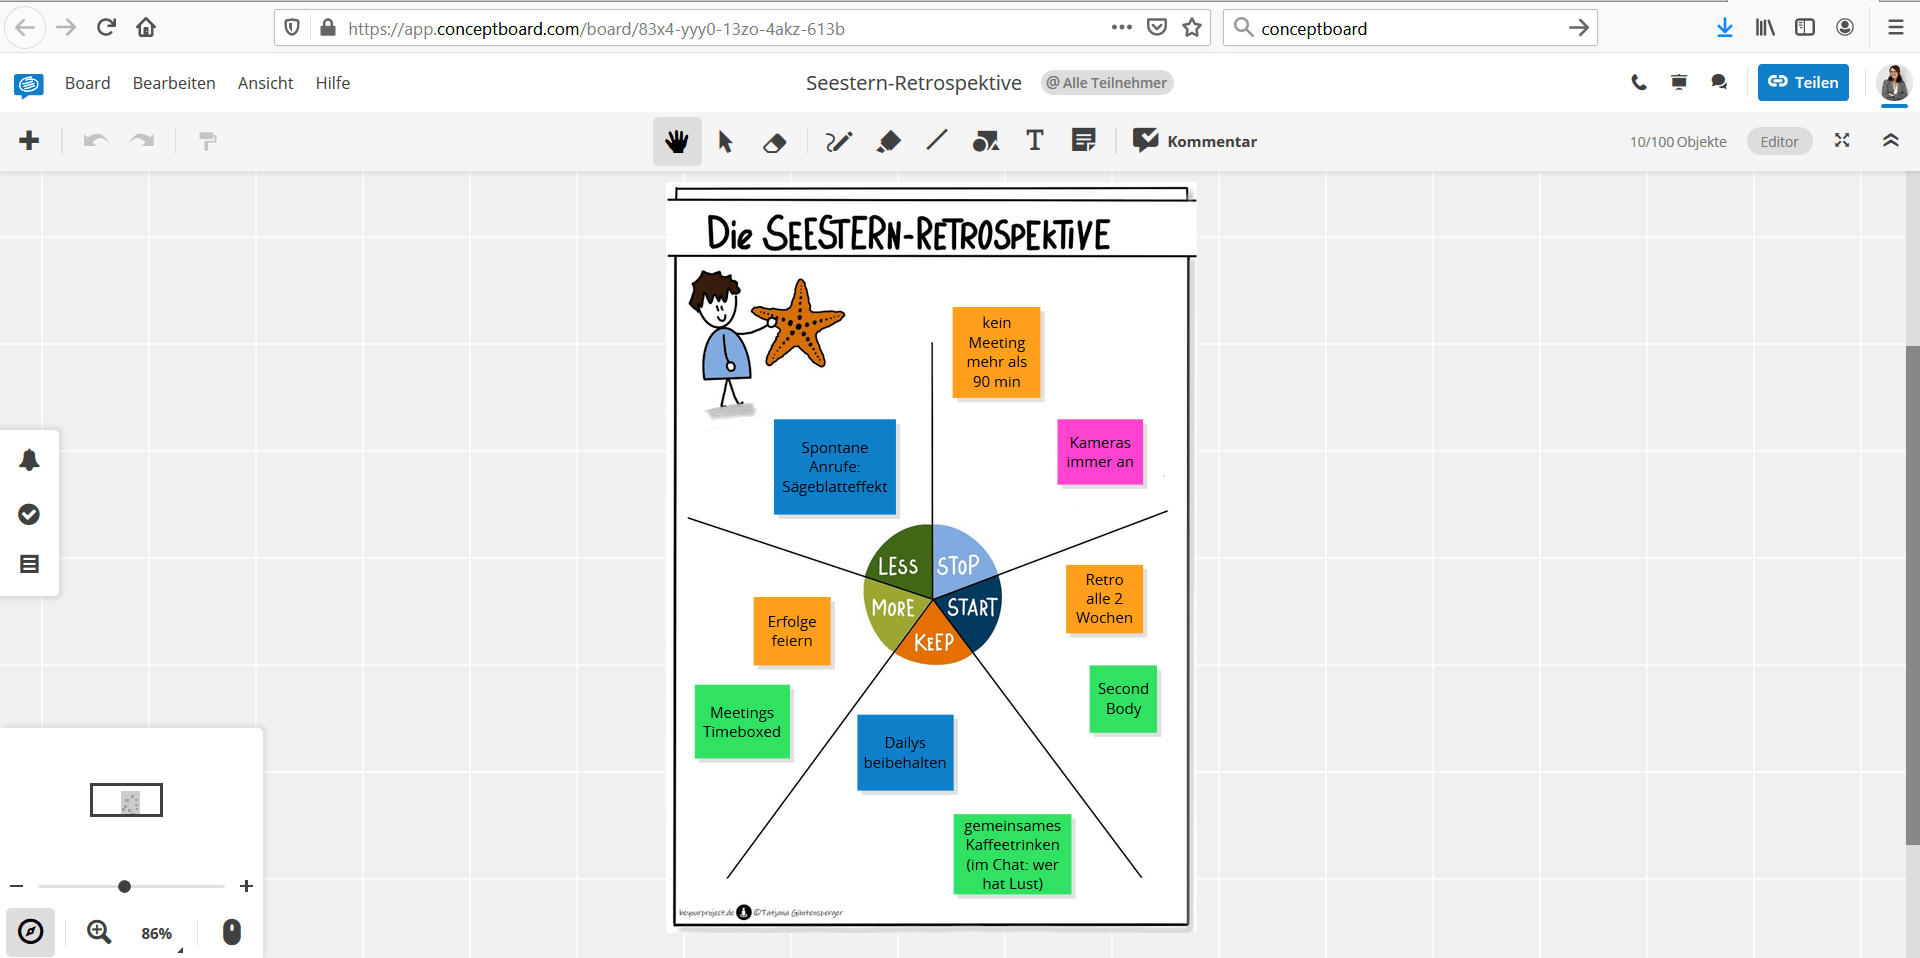Select the text tool
This screenshot has height=958, width=1920.
pos(1034,141)
